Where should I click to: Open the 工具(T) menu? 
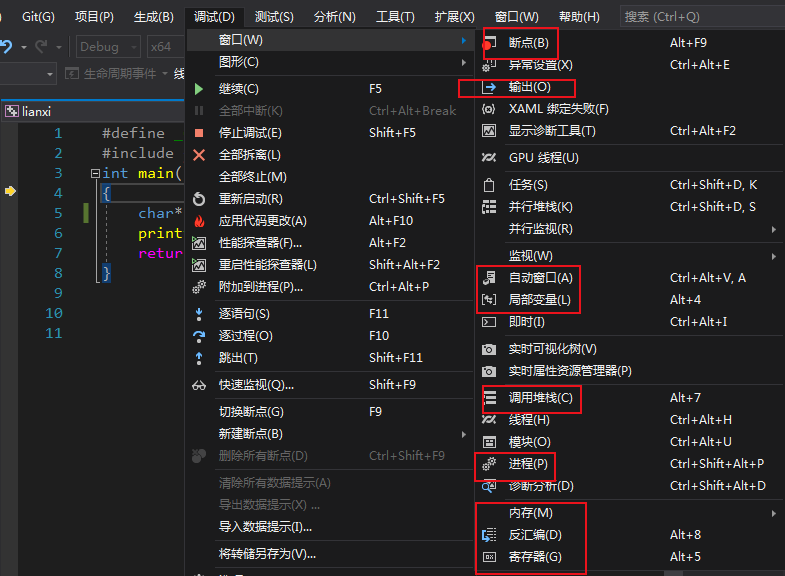pyautogui.click(x=395, y=17)
